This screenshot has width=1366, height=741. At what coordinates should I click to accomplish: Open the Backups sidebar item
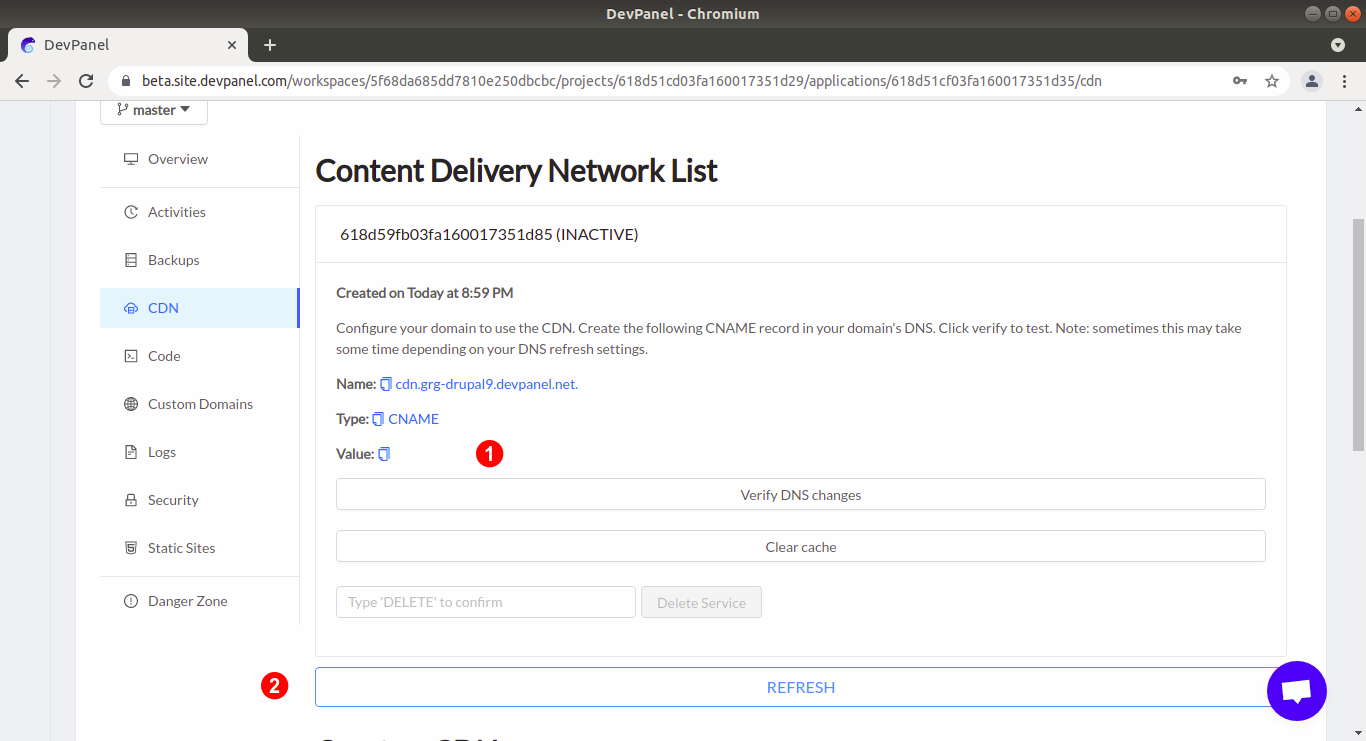coord(173,260)
